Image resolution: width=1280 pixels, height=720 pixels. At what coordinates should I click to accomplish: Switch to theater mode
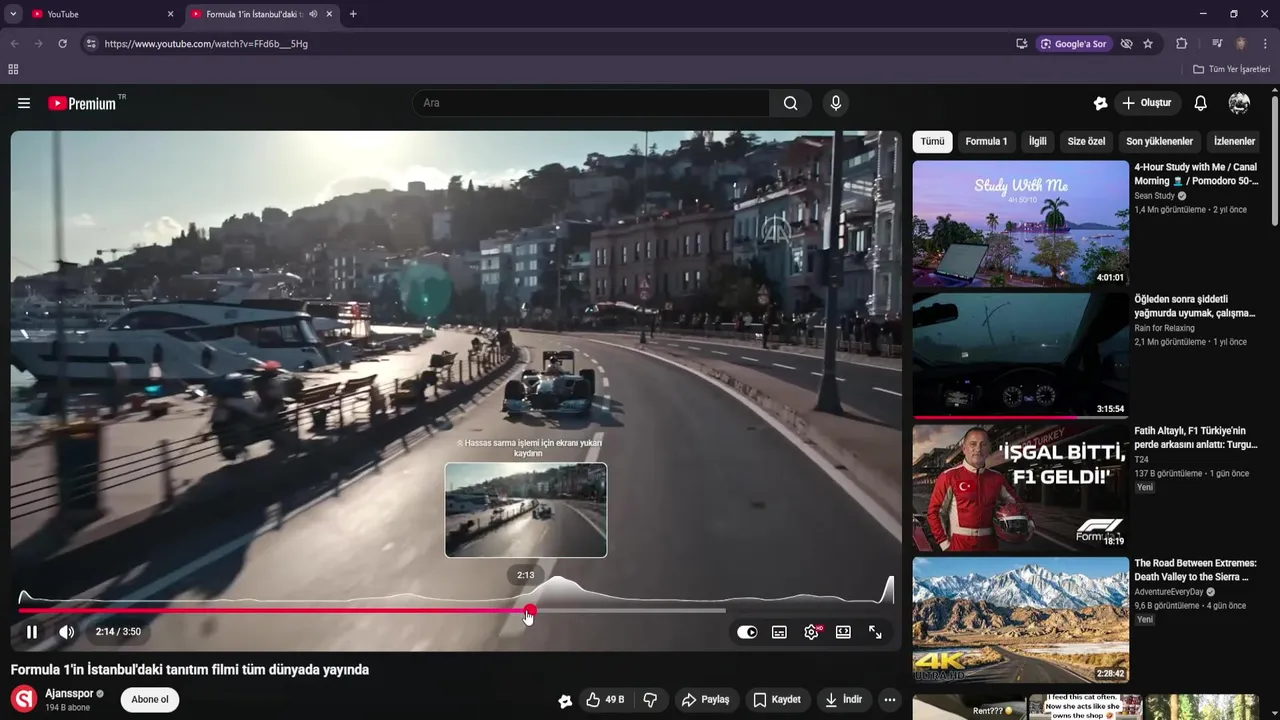pos(843,632)
